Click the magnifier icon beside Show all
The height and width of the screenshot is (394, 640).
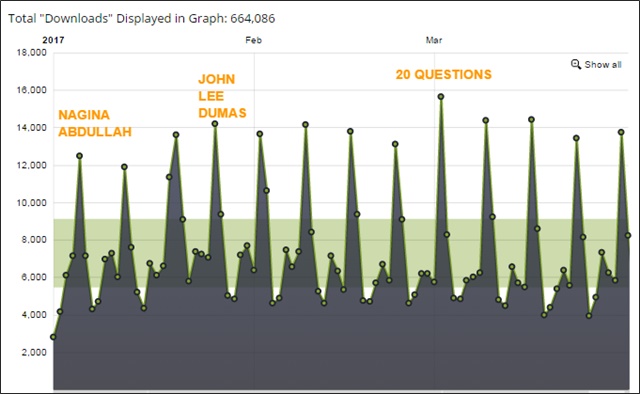(576, 64)
